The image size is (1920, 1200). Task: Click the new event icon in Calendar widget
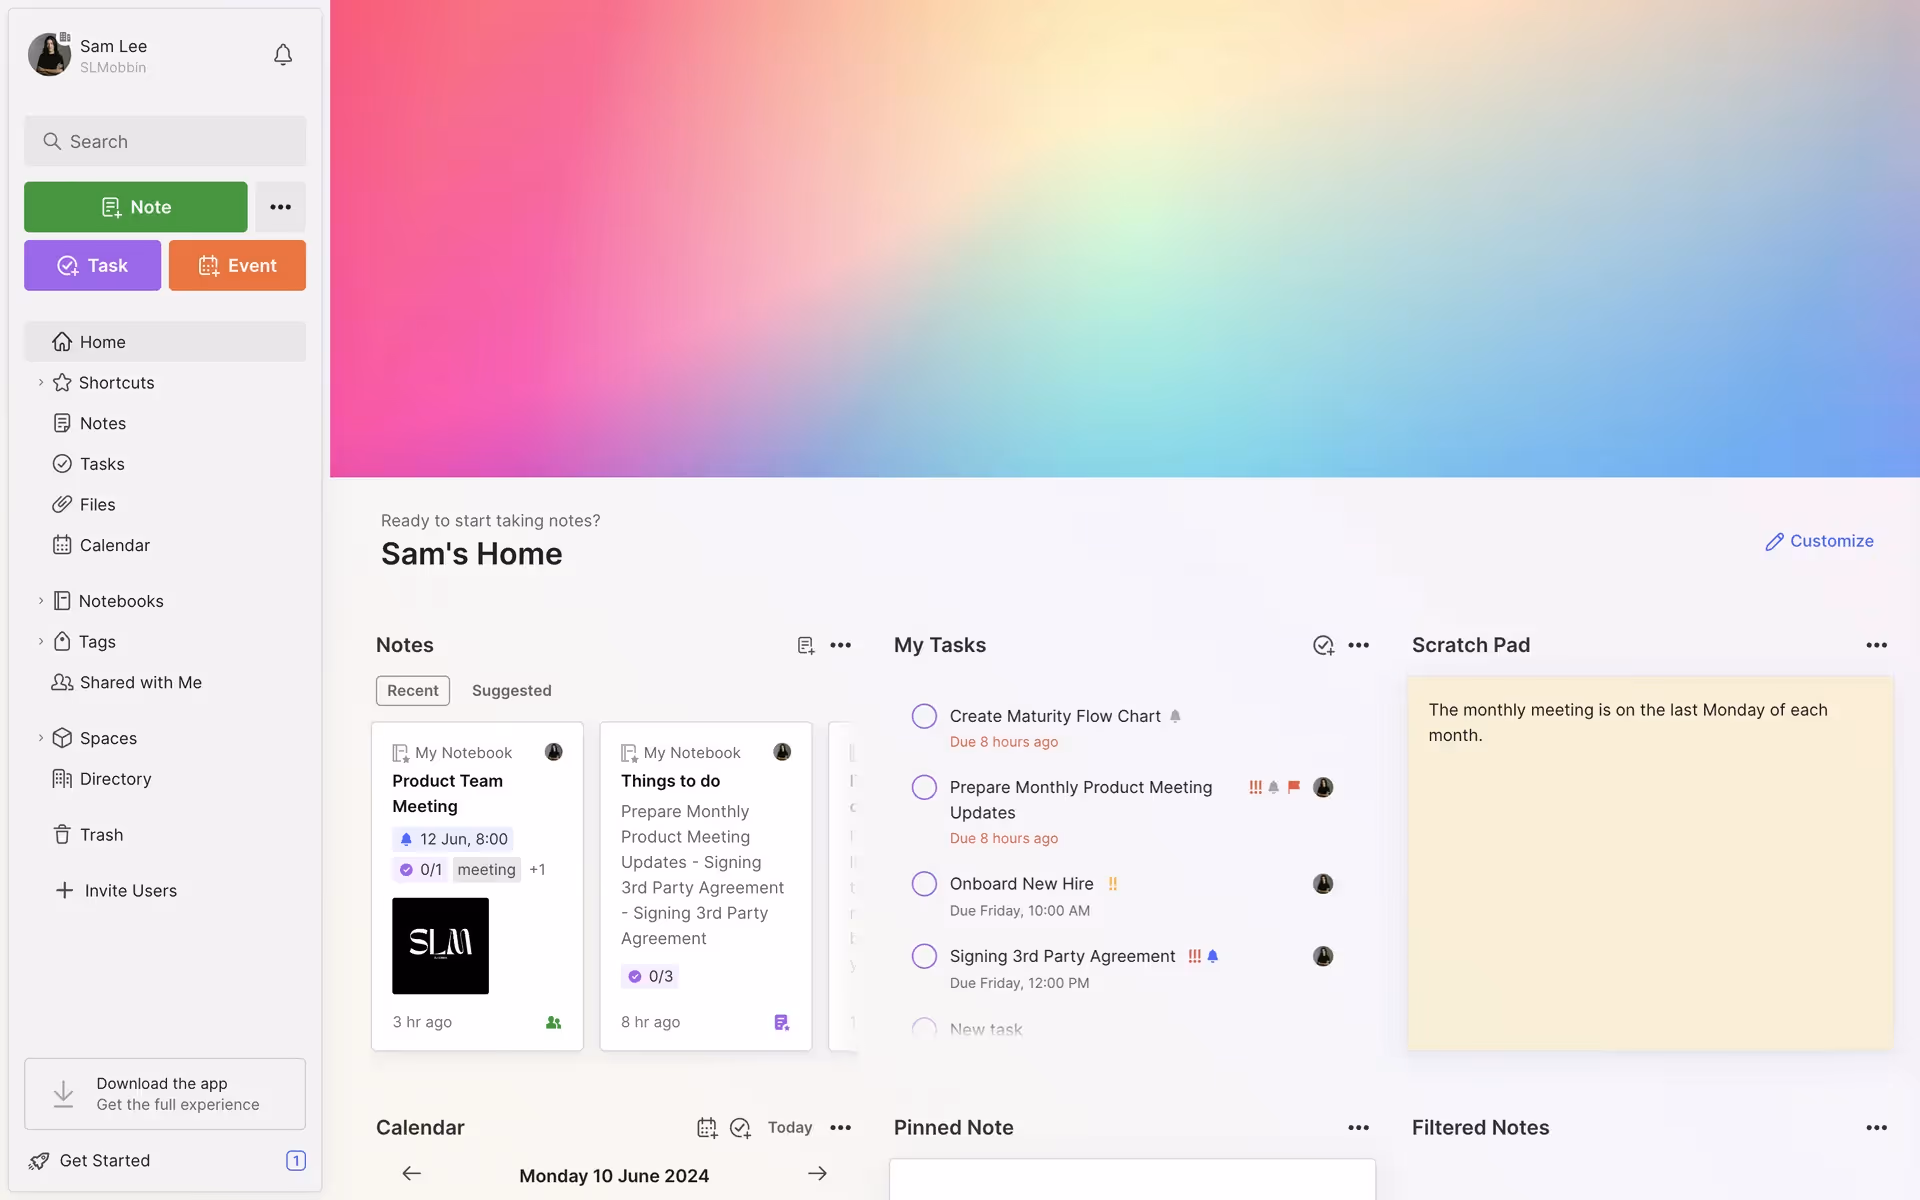coord(707,1127)
